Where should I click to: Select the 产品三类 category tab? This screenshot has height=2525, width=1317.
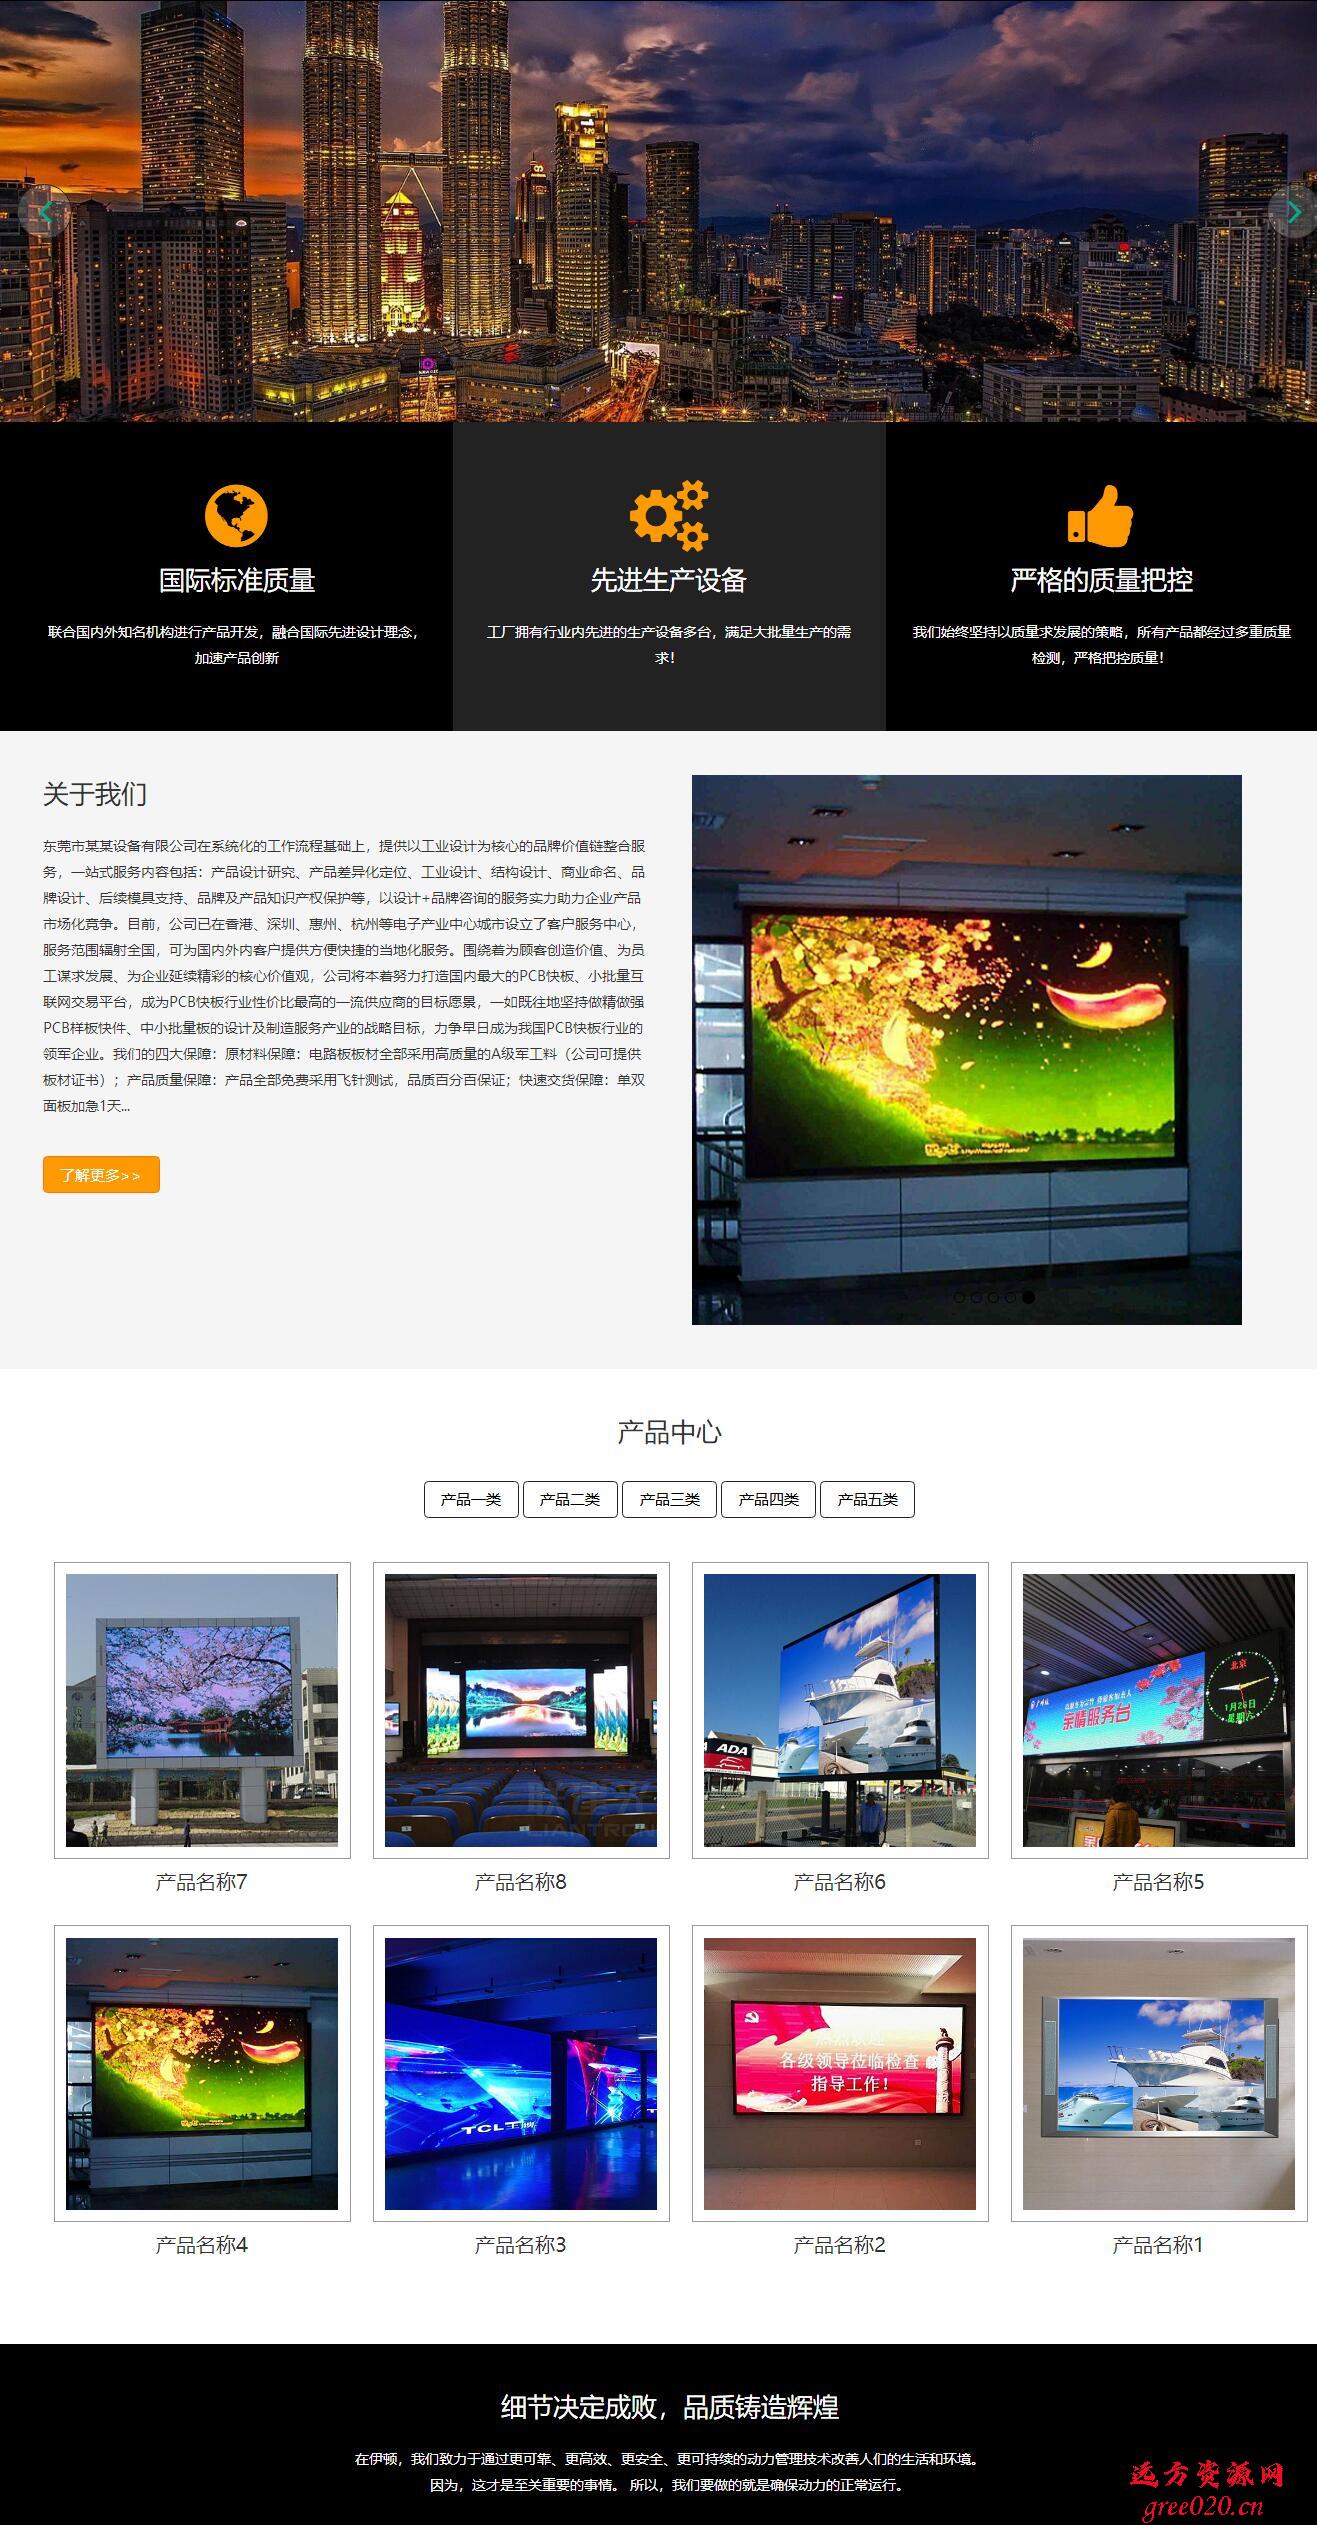pos(669,1499)
